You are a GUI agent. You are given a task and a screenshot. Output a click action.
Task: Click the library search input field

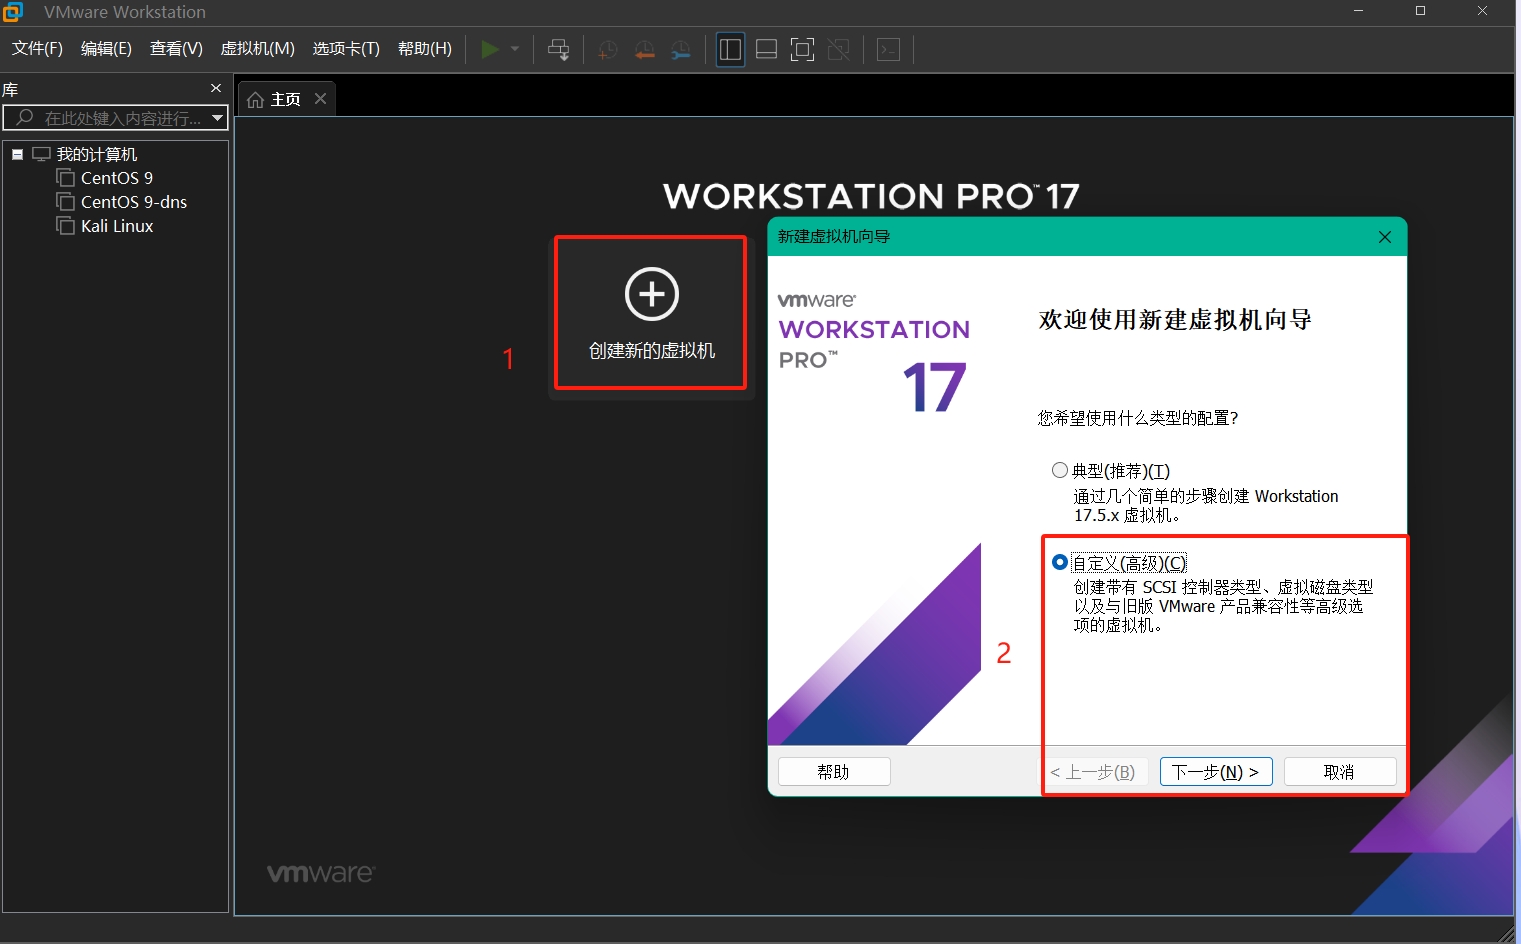click(120, 118)
